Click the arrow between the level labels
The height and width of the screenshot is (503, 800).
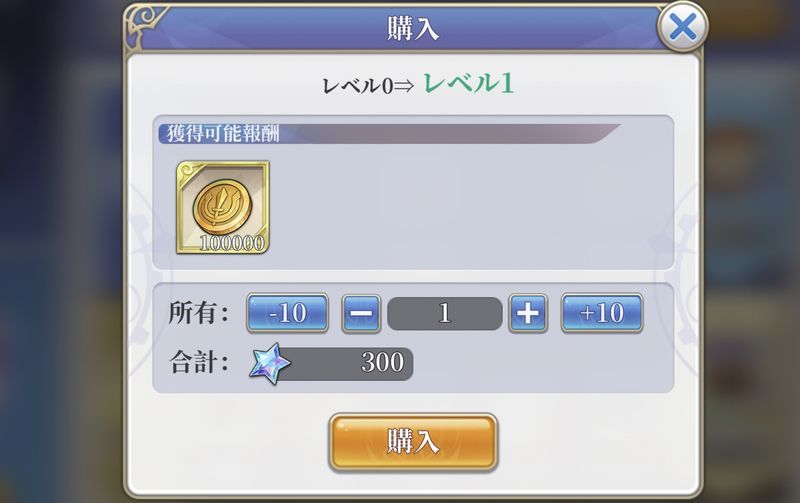pyautogui.click(x=404, y=87)
